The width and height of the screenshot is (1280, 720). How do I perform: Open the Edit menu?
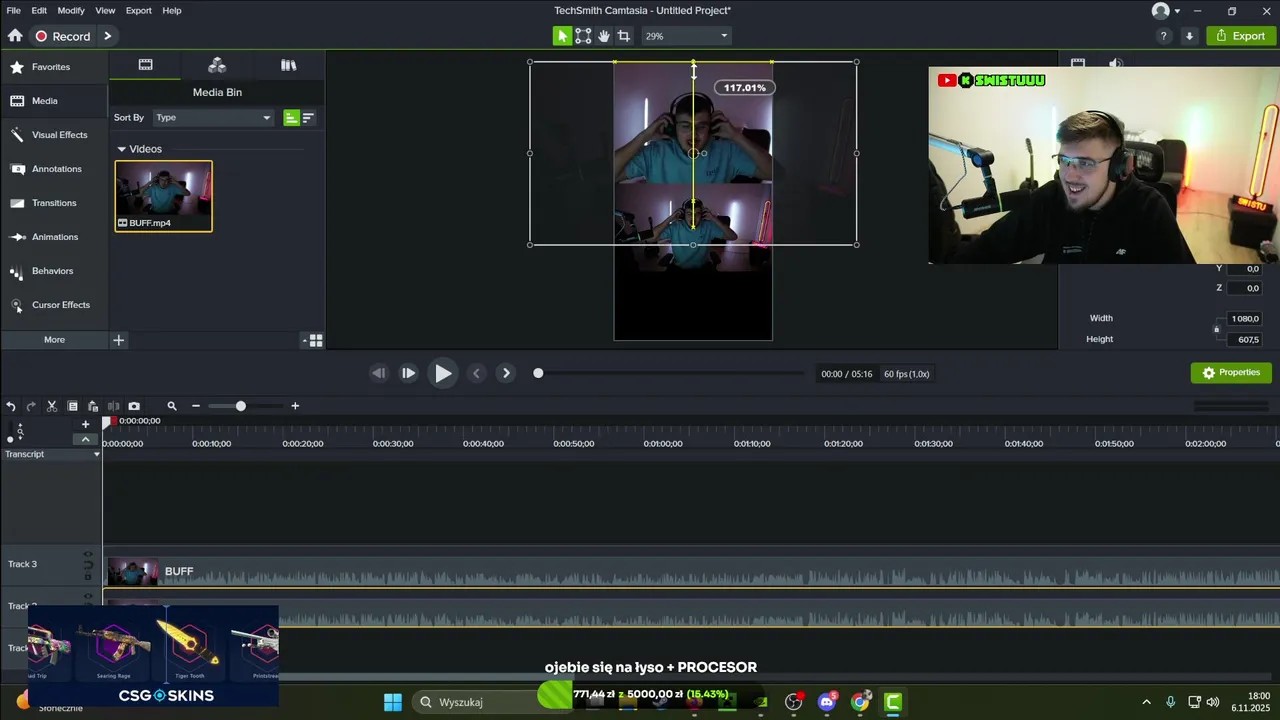[39, 10]
